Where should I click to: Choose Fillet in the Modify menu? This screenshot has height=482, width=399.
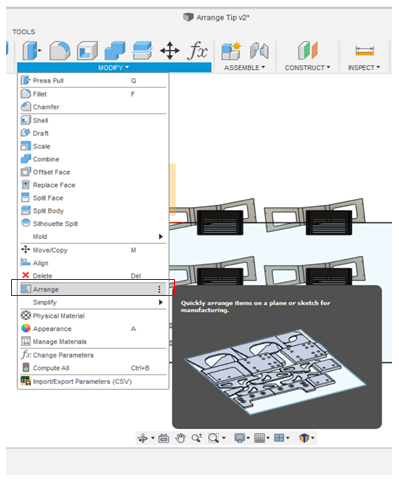(x=93, y=94)
